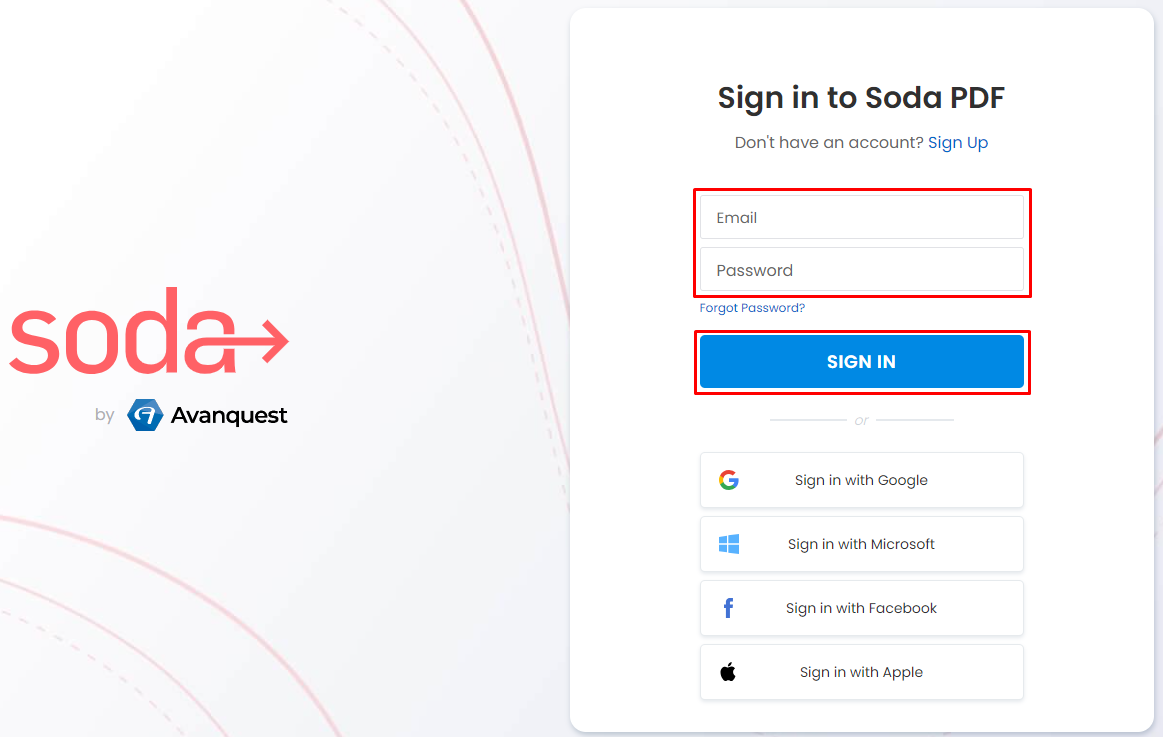Click the Avanquest hexagonal logo icon

[x=144, y=415]
